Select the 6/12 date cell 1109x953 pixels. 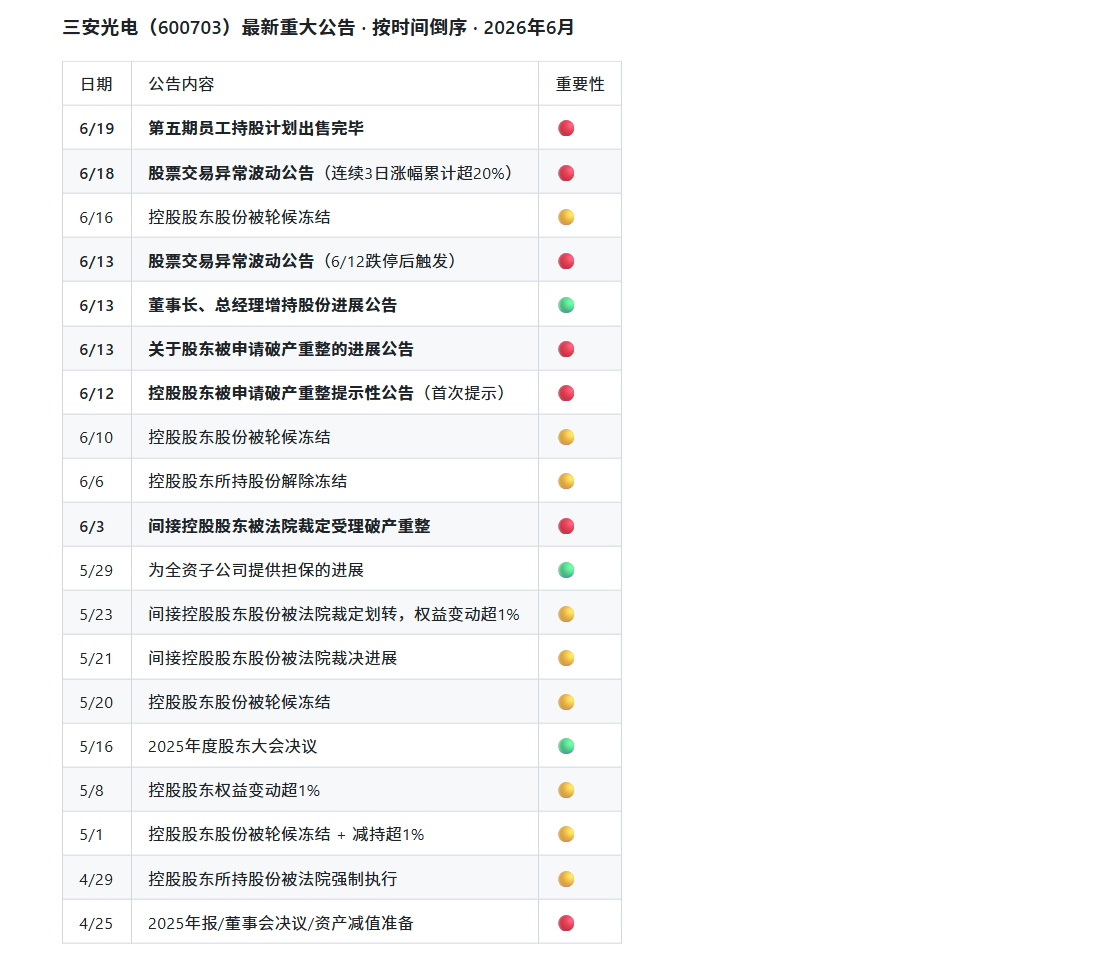pos(97,393)
